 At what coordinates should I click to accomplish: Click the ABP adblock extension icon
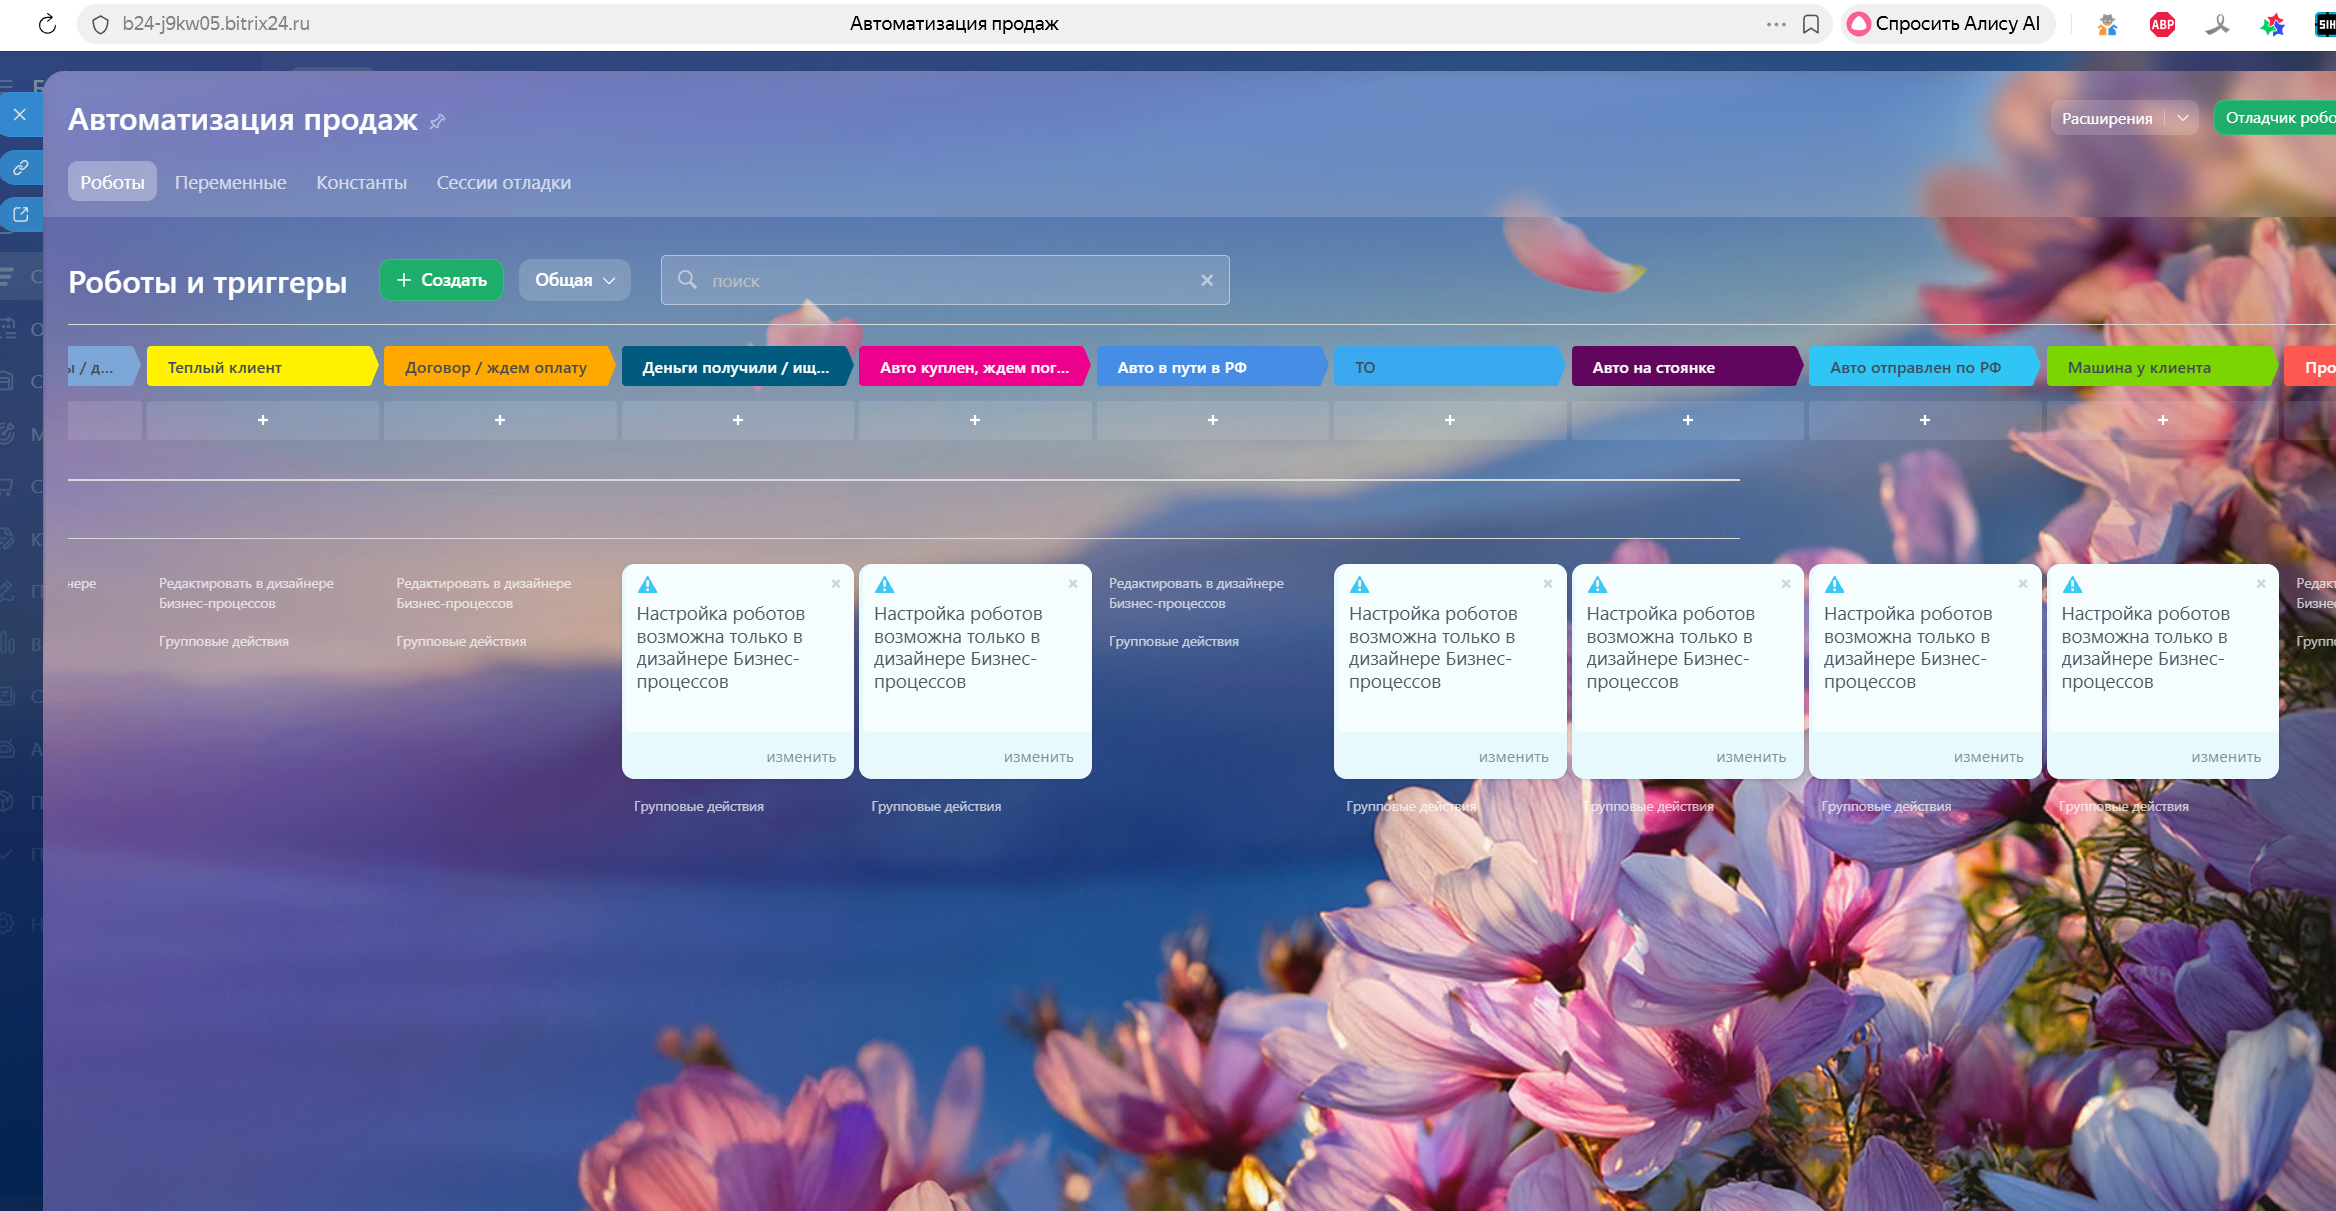coord(2162,25)
